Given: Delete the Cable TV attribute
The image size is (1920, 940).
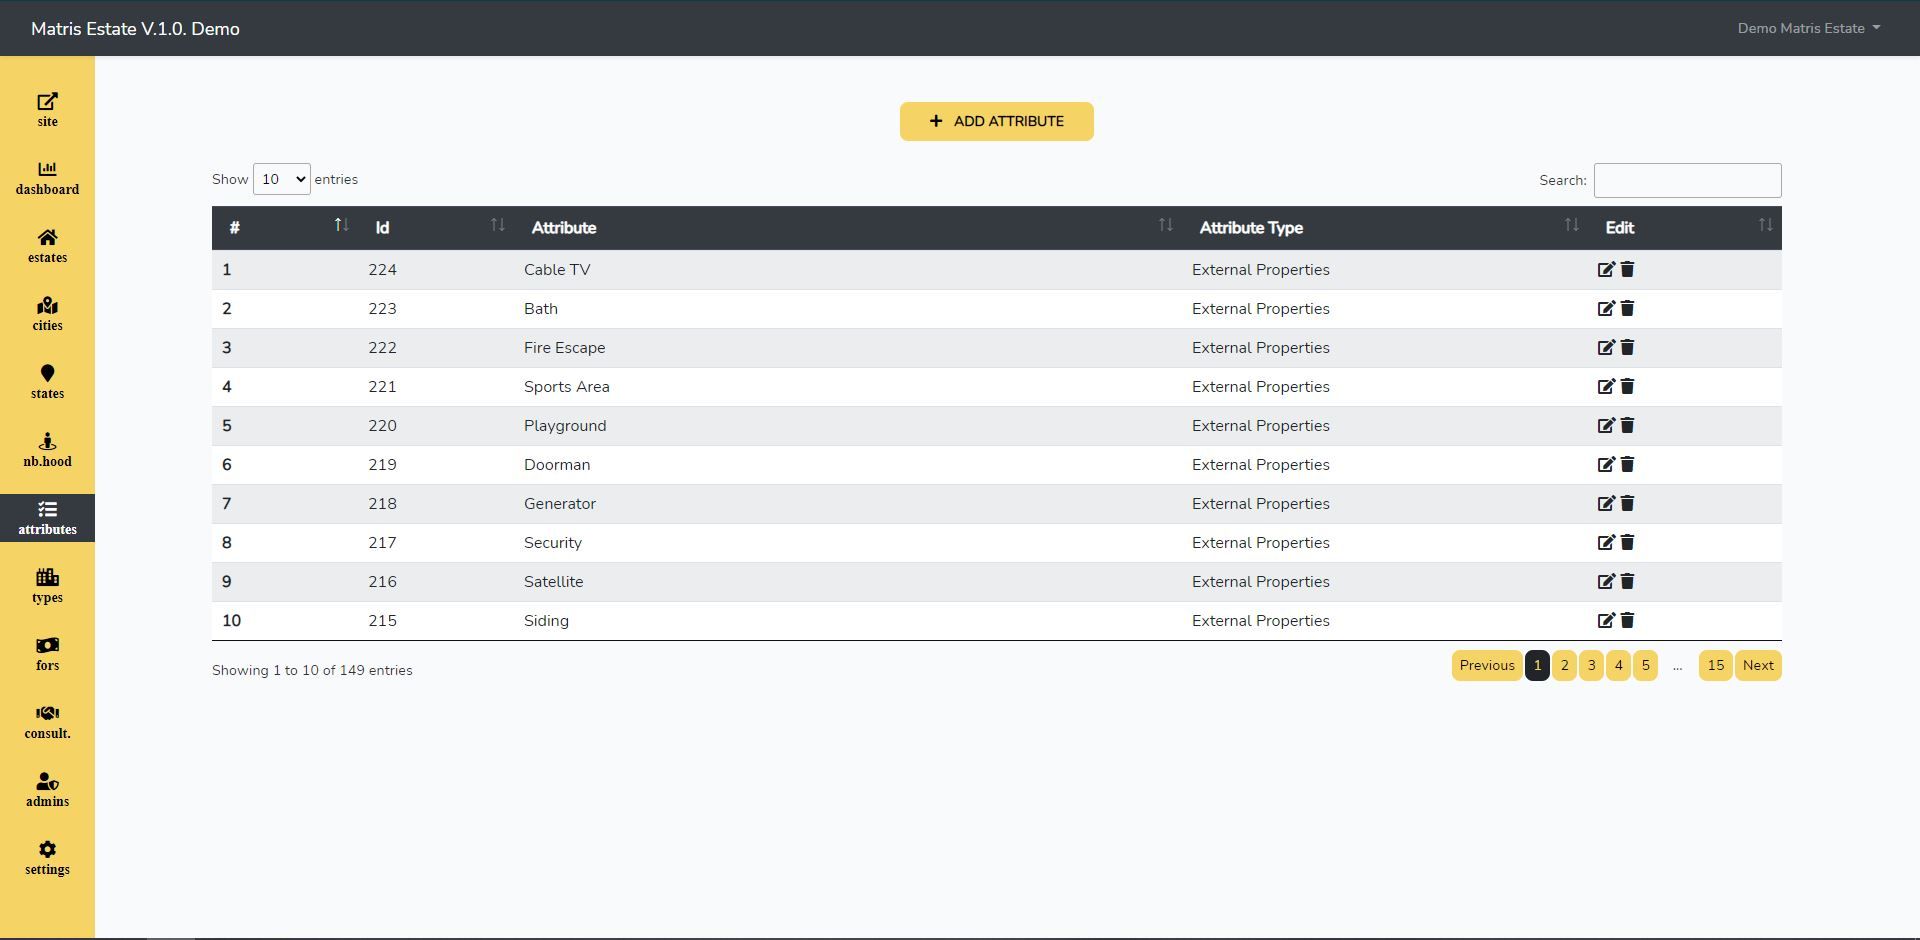Looking at the screenshot, I should (1627, 270).
